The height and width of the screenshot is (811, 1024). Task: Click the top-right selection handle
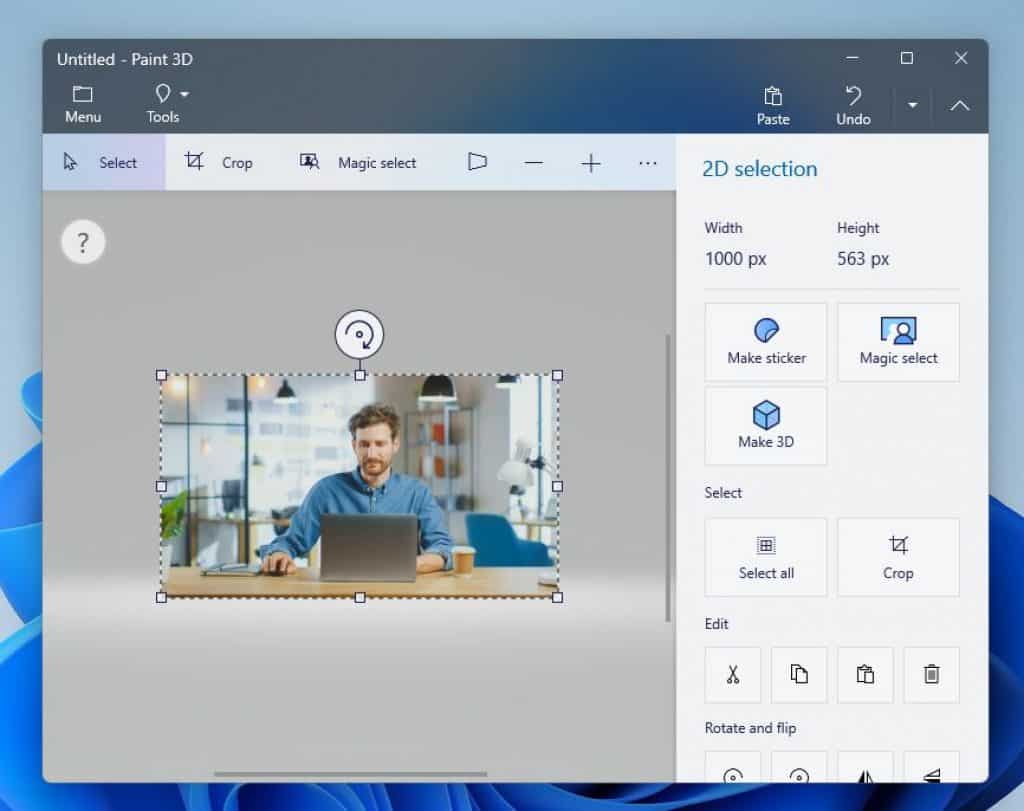tap(557, 375)
